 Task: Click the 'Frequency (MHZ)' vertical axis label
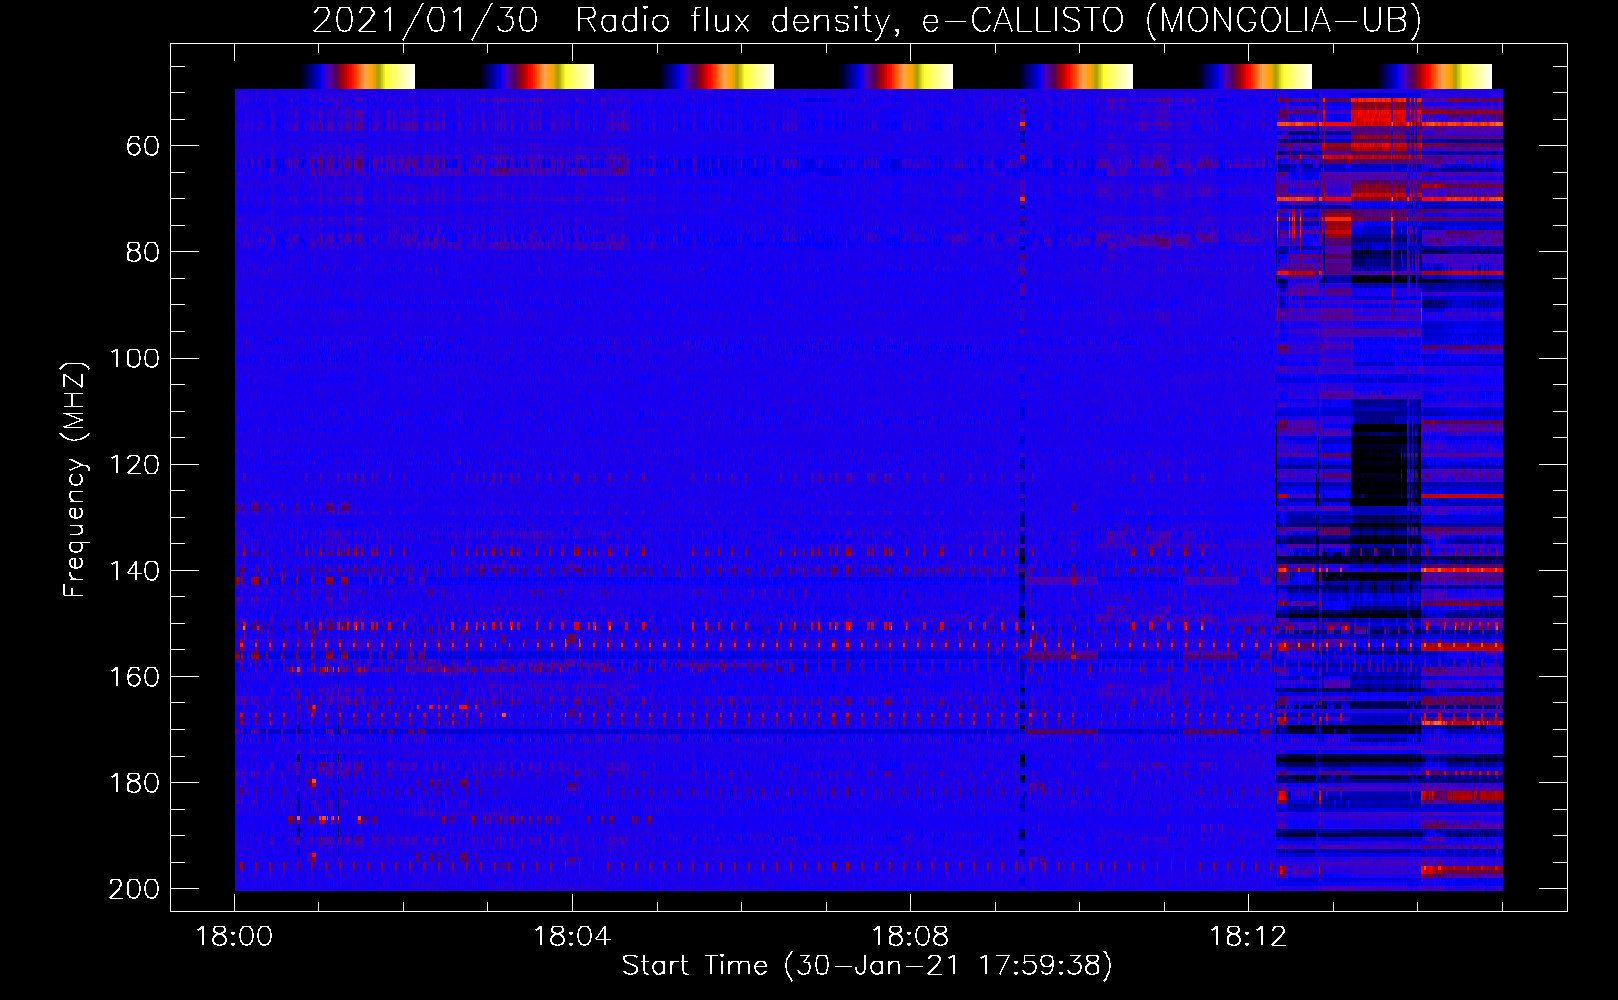(75, 478)
